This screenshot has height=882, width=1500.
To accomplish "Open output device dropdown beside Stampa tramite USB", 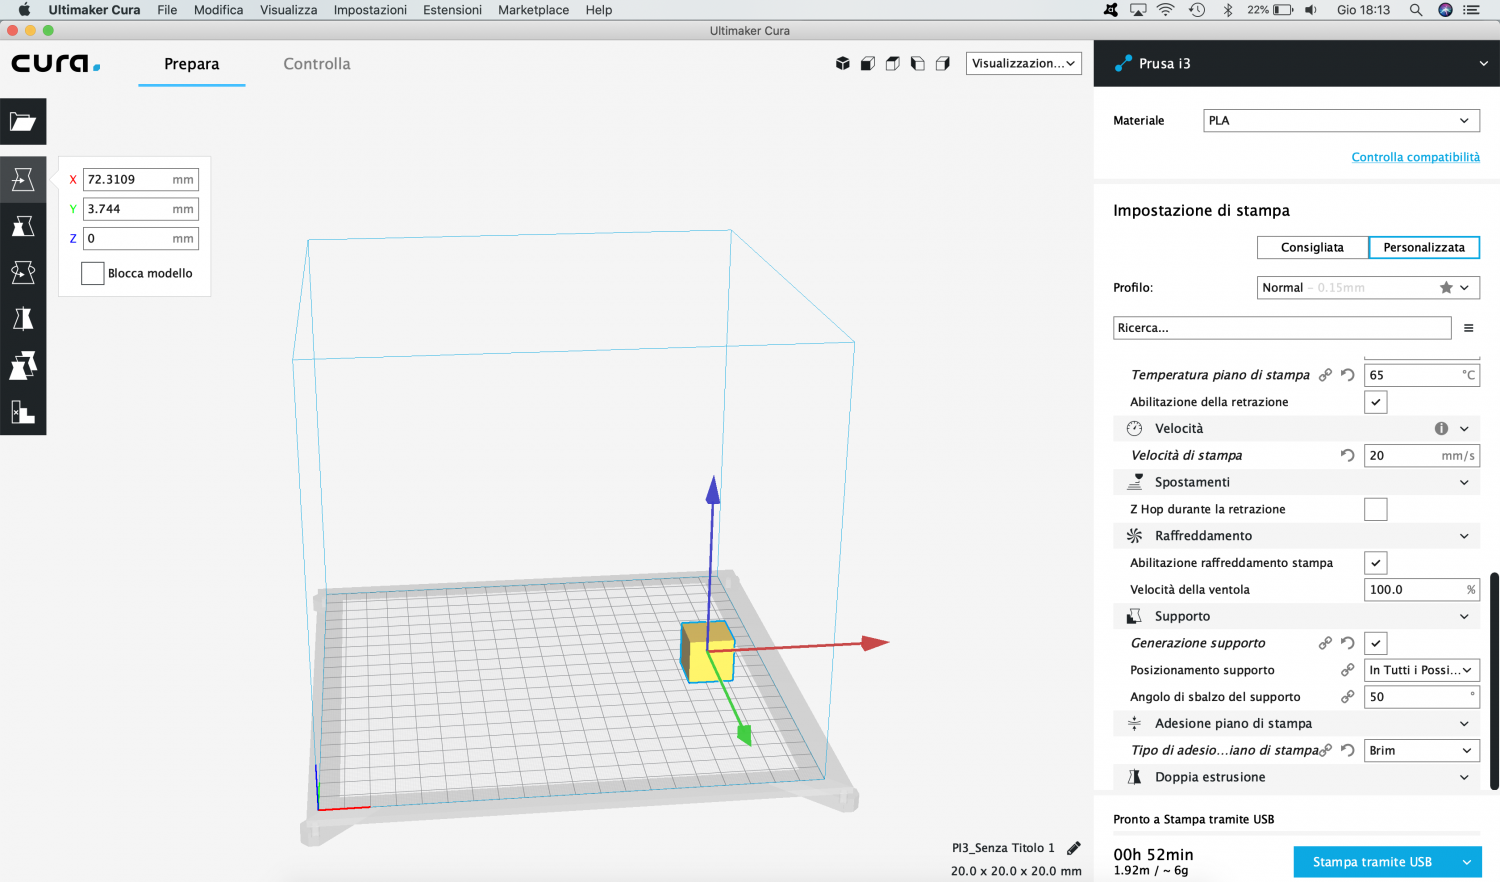I will (x=1467, y=862).
